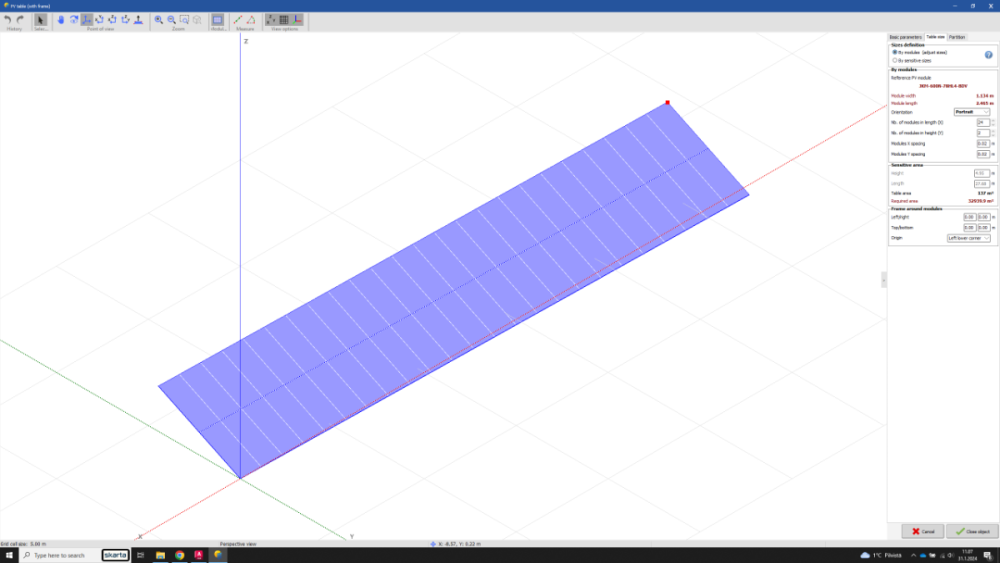Switch to the Partition tab
Screen dimensions: 1000x563
957,37
